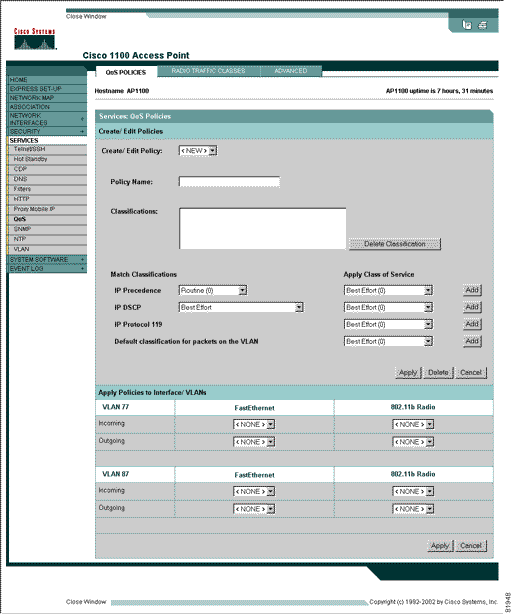The image size is (512, 614).
Task: Open VLAN 77 Outgoing FastEthernet dropdown
Action: (x=254, y=442)
